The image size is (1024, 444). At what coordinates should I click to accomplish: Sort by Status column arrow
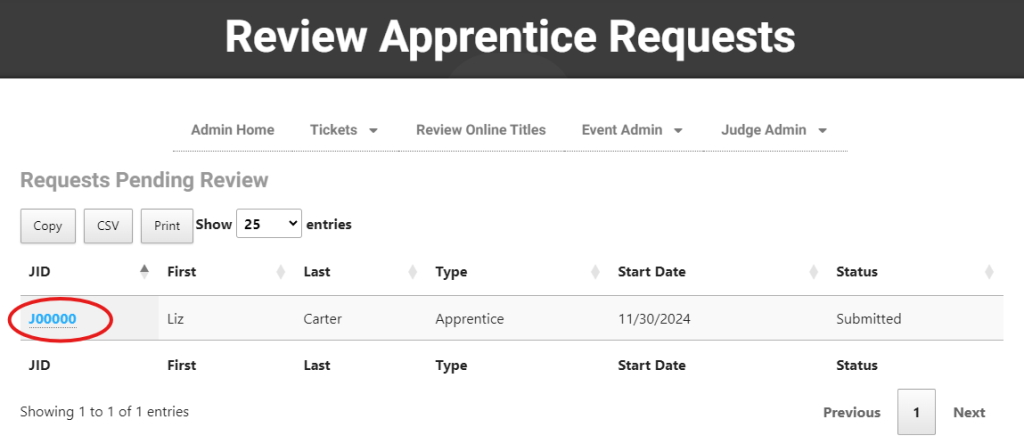989,272
